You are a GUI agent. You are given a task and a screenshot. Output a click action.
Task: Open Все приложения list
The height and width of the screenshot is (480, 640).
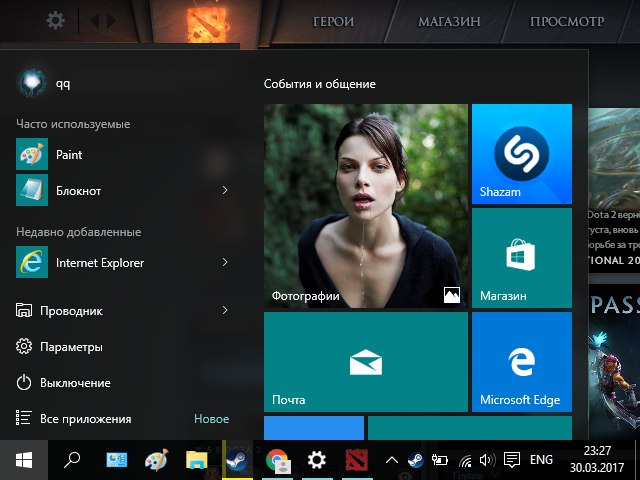tap(85, 419)
